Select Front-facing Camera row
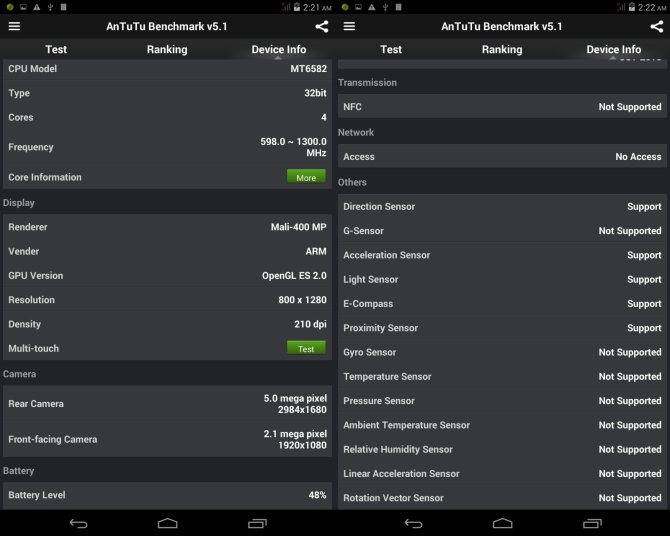The image size is (670, 536). (168, 439)
